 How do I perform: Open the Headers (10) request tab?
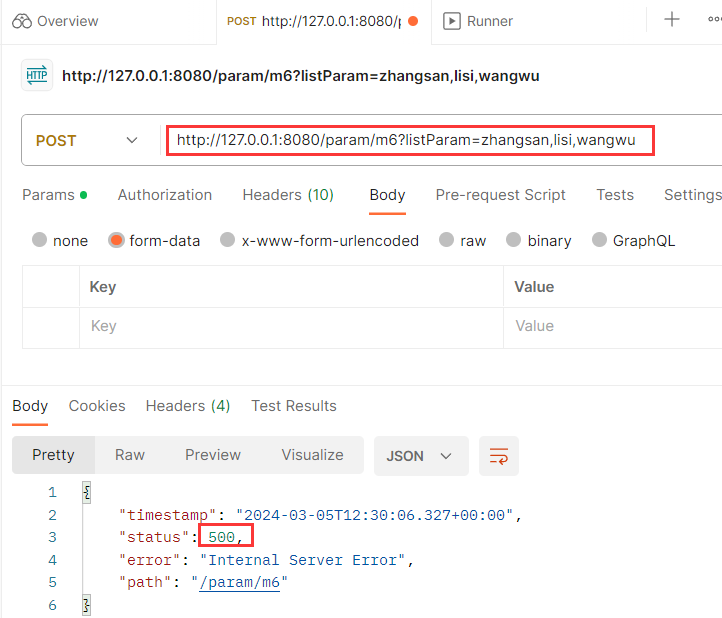(x=288, y=195)
